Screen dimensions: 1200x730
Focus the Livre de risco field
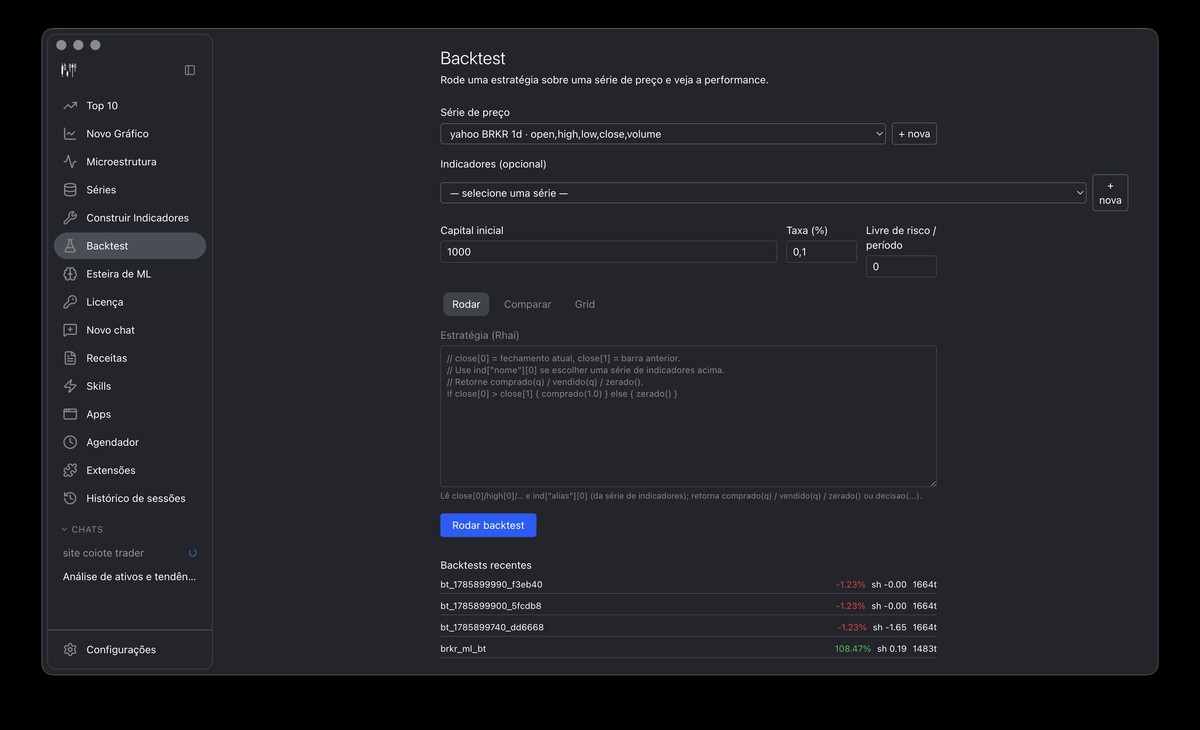(x=901, y=267)
